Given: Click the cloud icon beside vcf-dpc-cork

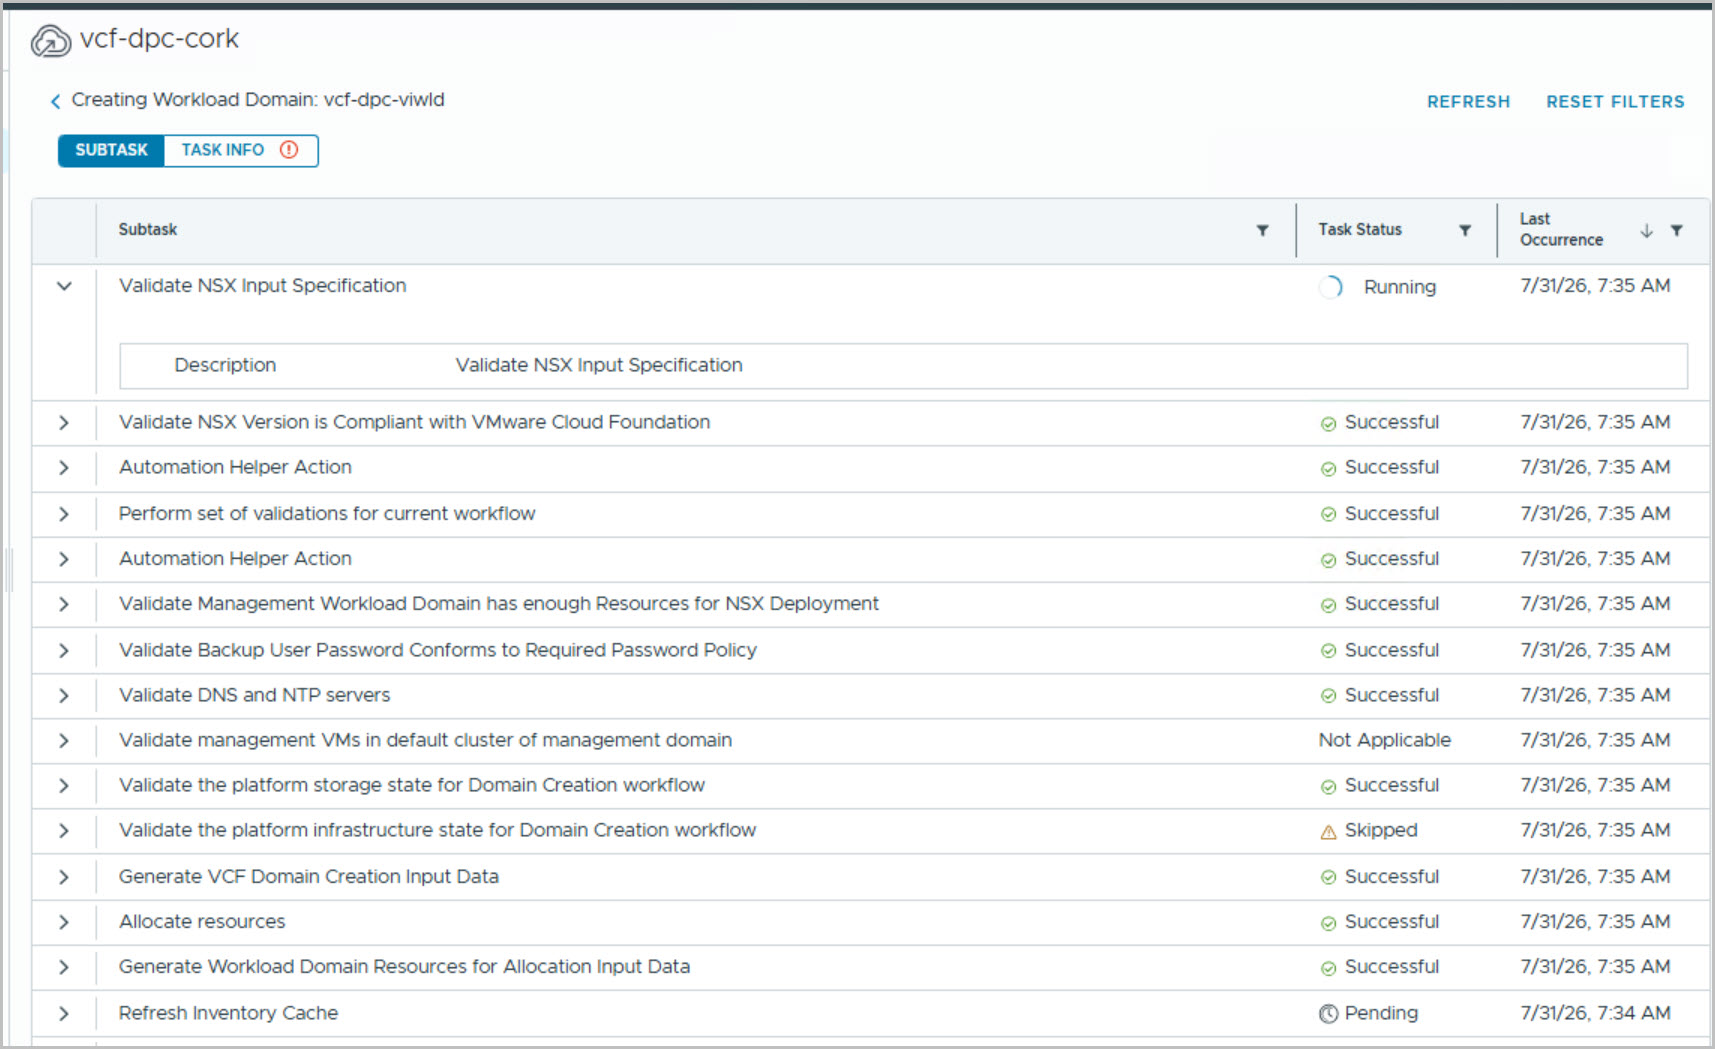Looking at the screenshot, I should (x=51, y=41).
